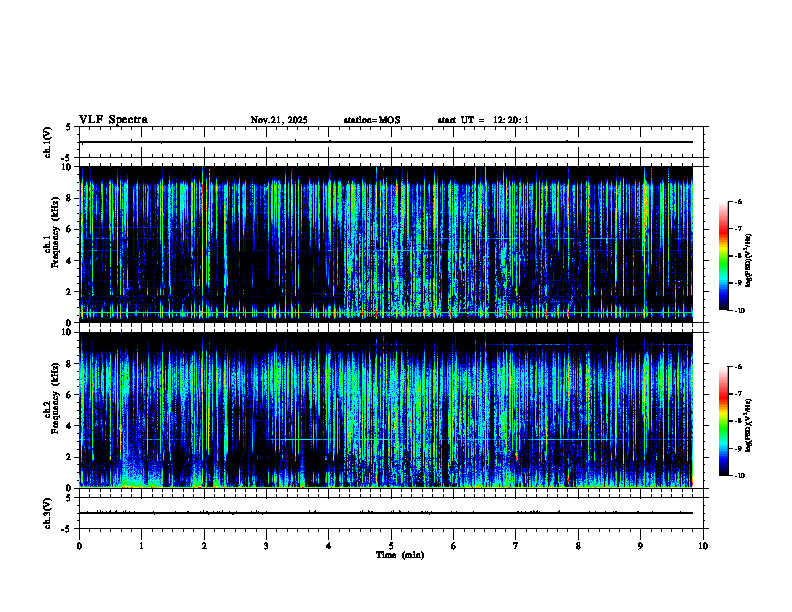Image resolution: width=792 pixels, height=612 pixels.
Task: Click the time axis tick label "1"
Action: [141, 546]
